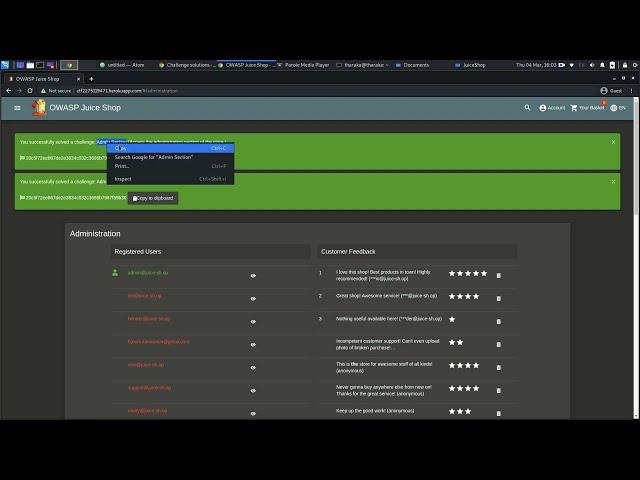Show details for the ciso@juice-sh.op user row
Image resolution: width=640 pixels, height=480 pixels.
(x=253, y=368)
